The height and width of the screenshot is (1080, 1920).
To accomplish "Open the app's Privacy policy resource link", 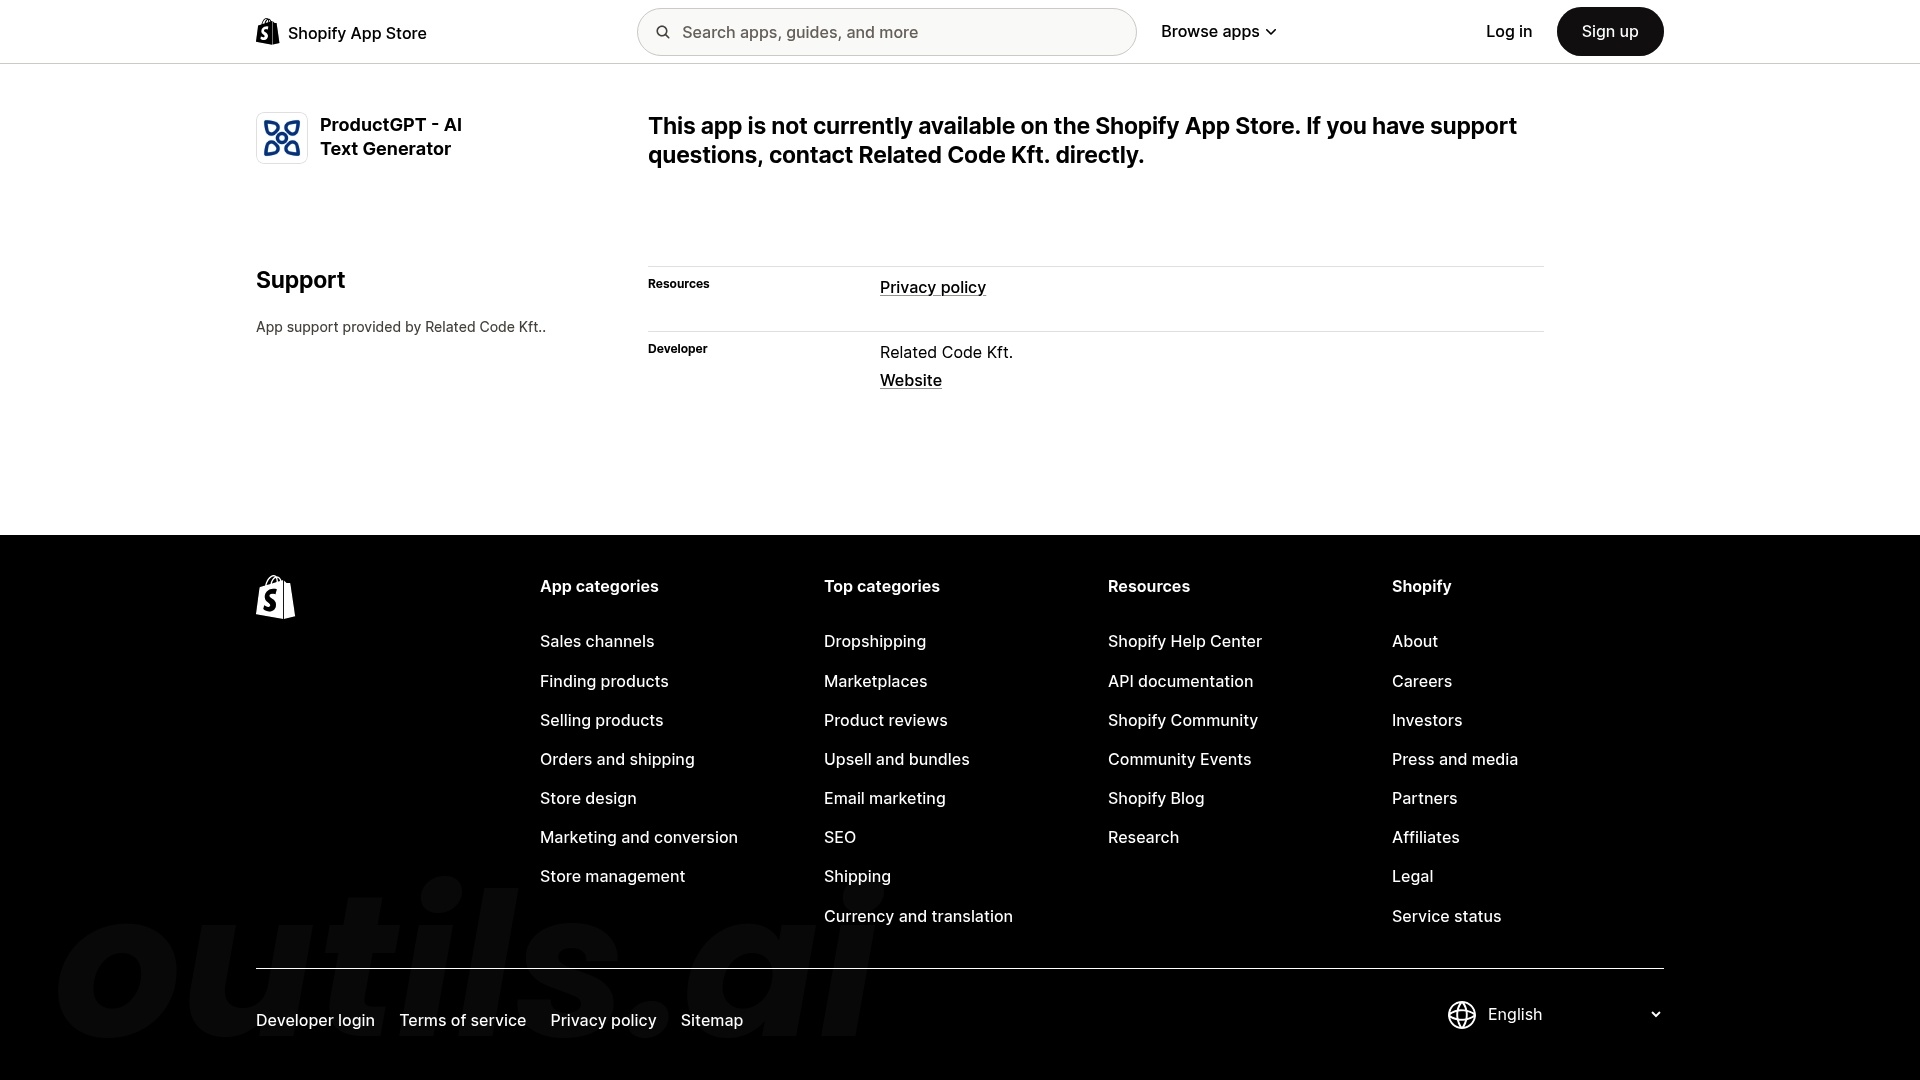I will pos(933,288).
